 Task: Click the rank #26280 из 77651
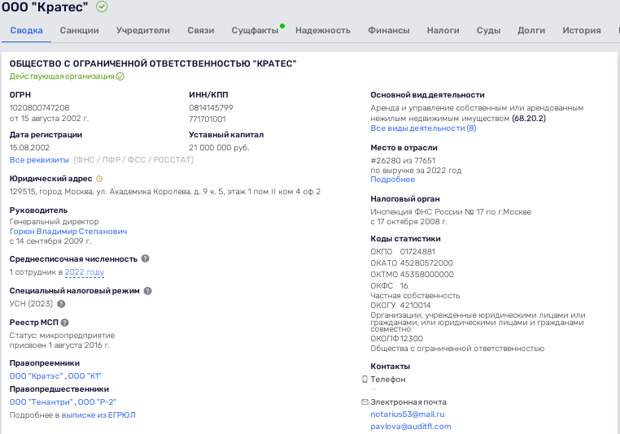(x=403, y=160)
